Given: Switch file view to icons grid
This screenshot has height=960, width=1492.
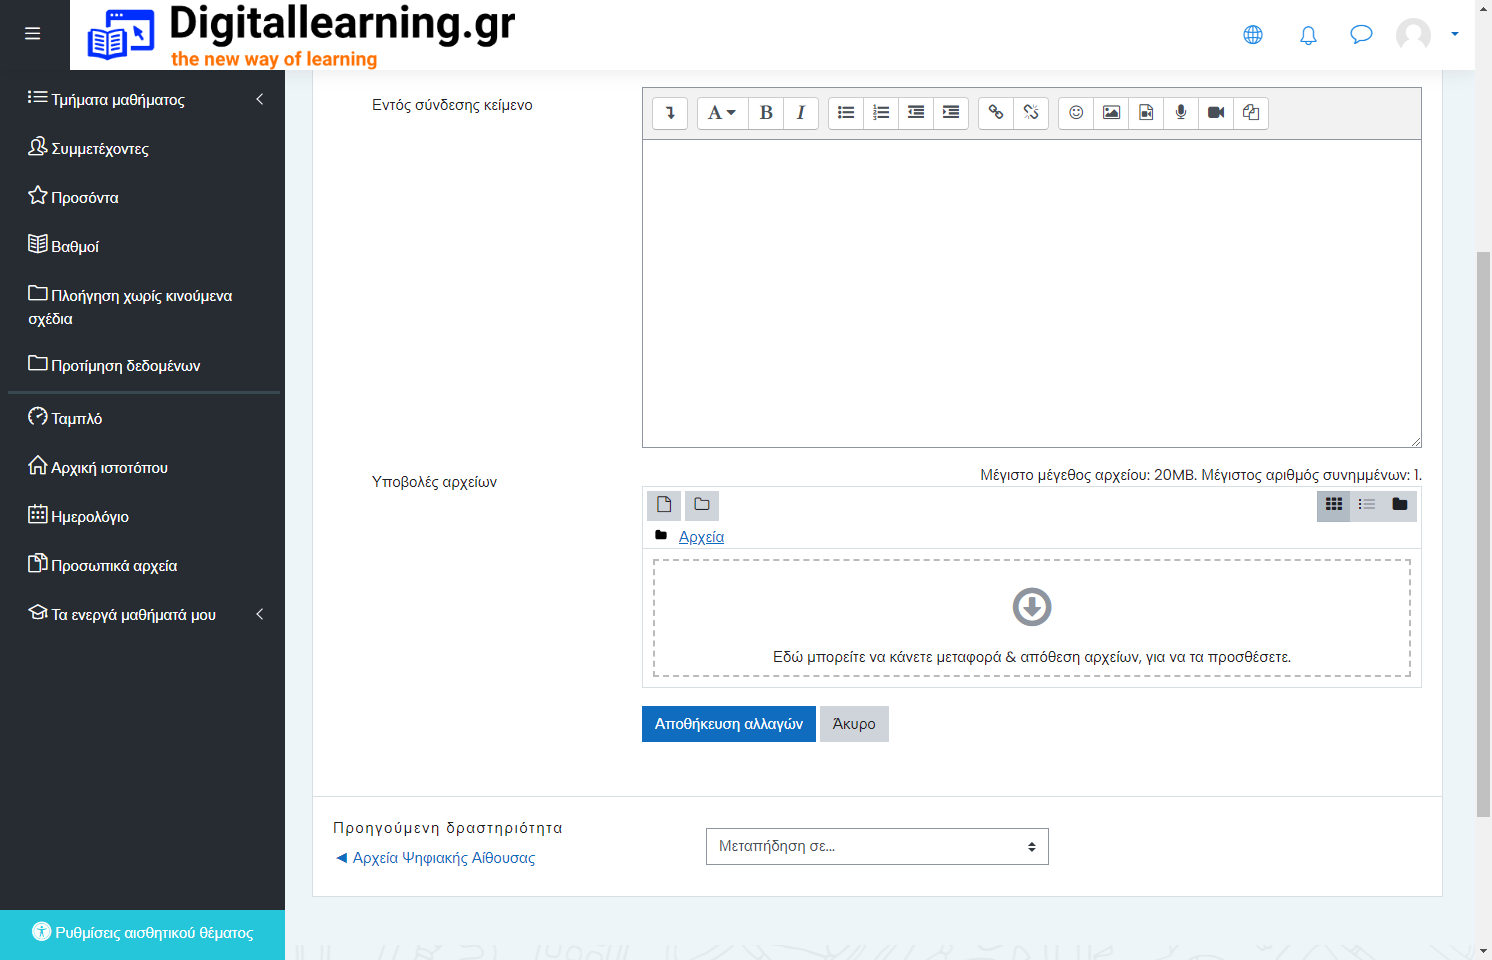Looking at the screenshot, I should pos(1334,505).
